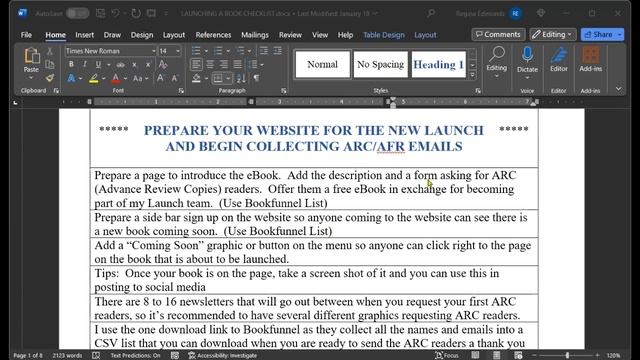Click the 2123 words count
Viewport: 640px width, 360px height.
67,356
